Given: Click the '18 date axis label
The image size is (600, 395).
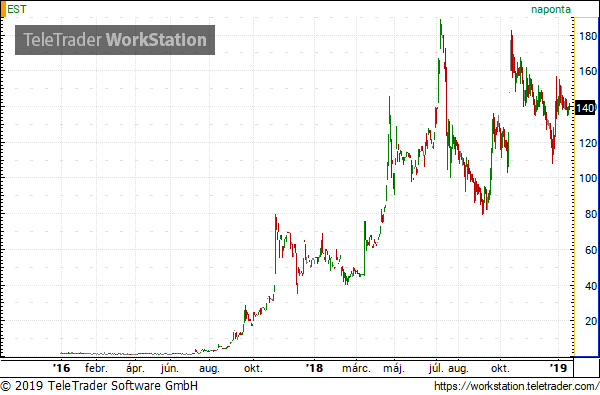Looking at the screenshot, I should (x=314, y=368).
